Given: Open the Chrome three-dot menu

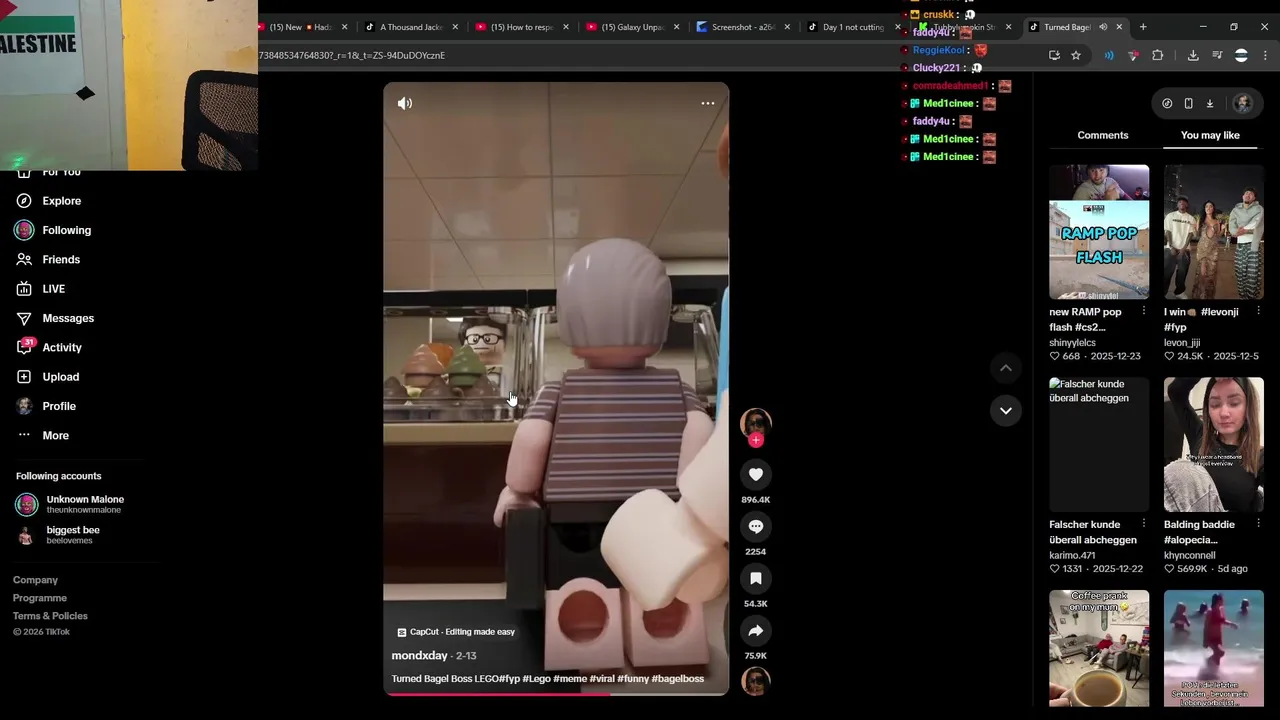Looking at the screenshot, I should tap(1265, 56).
